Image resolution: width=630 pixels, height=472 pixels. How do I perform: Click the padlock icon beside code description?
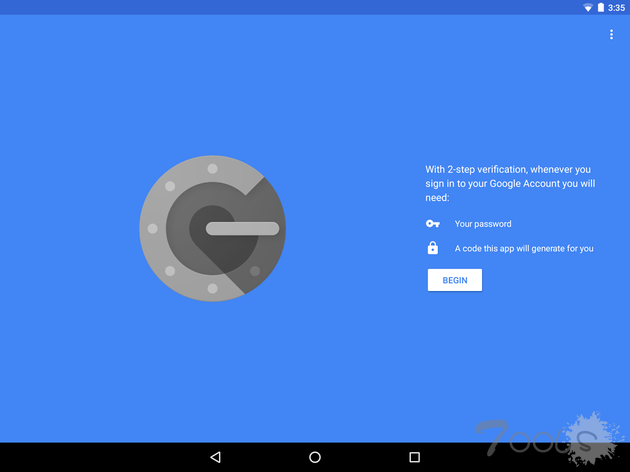tap(433, 248)
